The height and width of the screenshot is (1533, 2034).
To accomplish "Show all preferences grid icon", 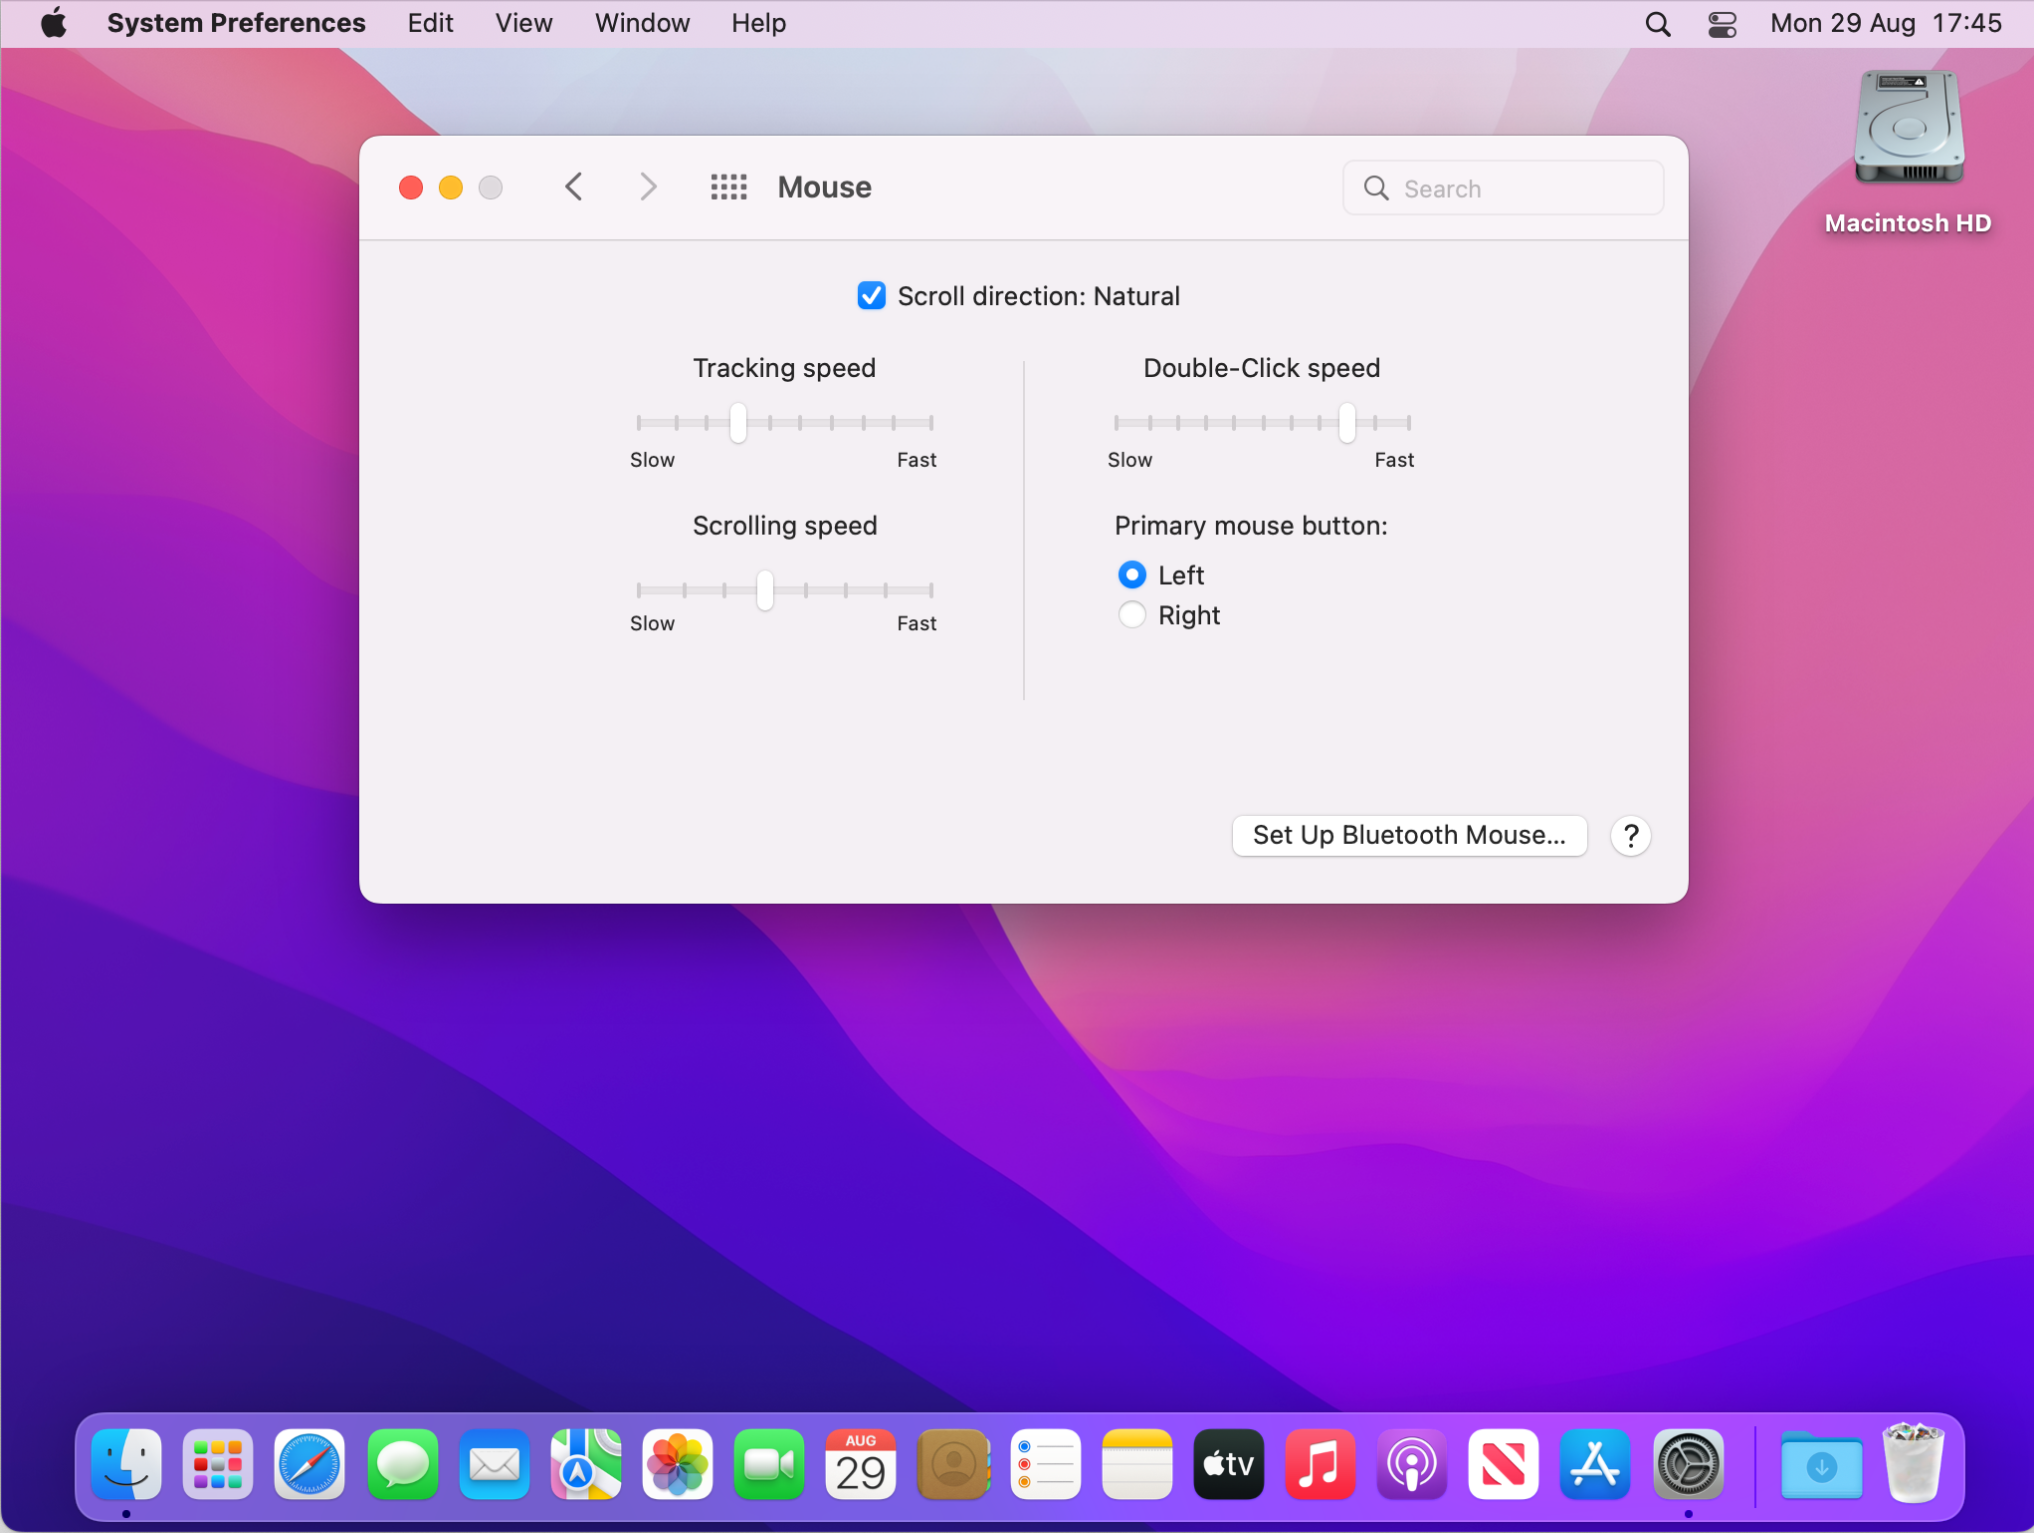I will pos(729,187).
